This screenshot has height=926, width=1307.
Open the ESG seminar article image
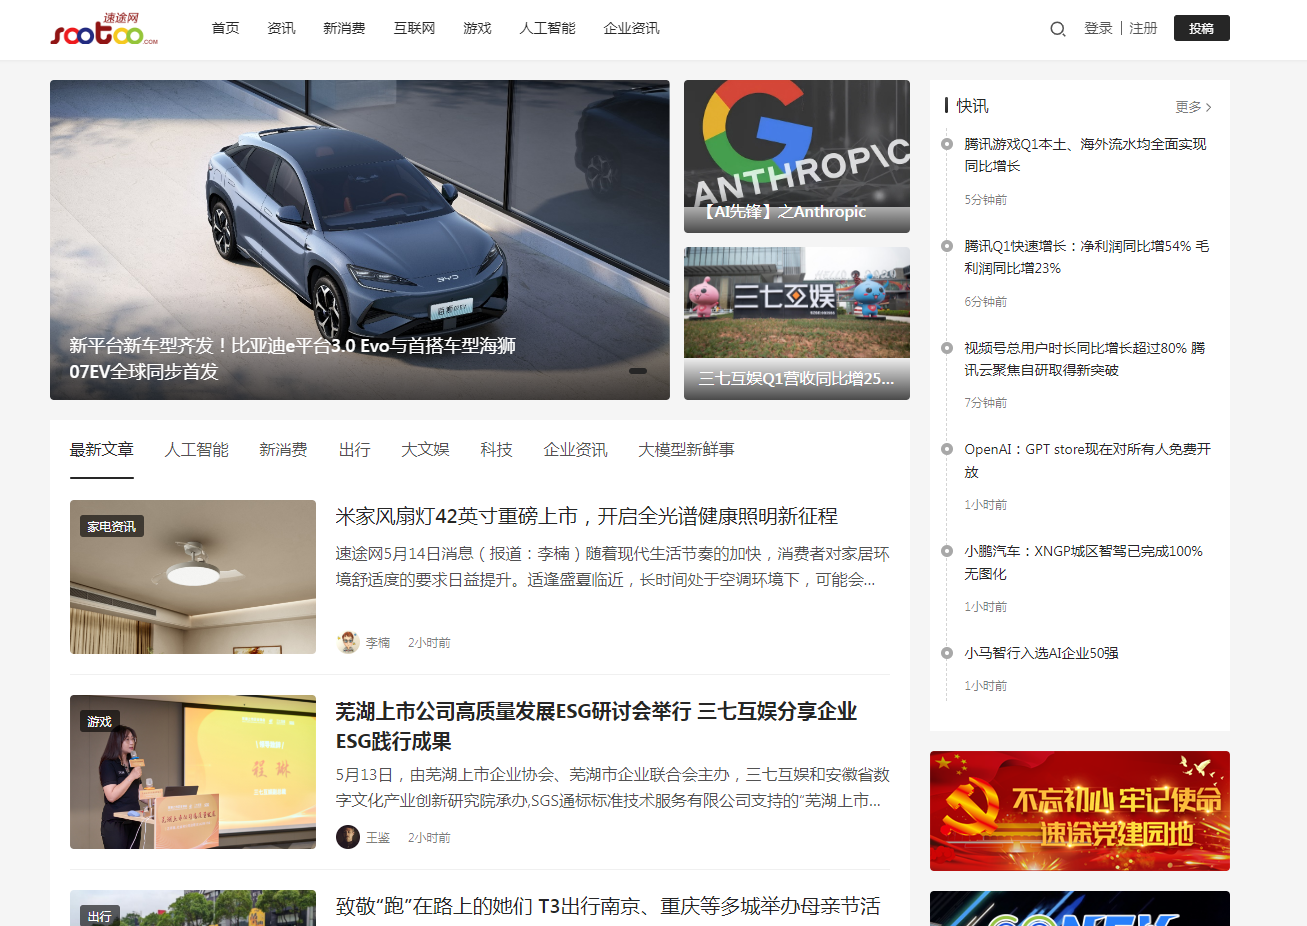[x=193, y=772]
